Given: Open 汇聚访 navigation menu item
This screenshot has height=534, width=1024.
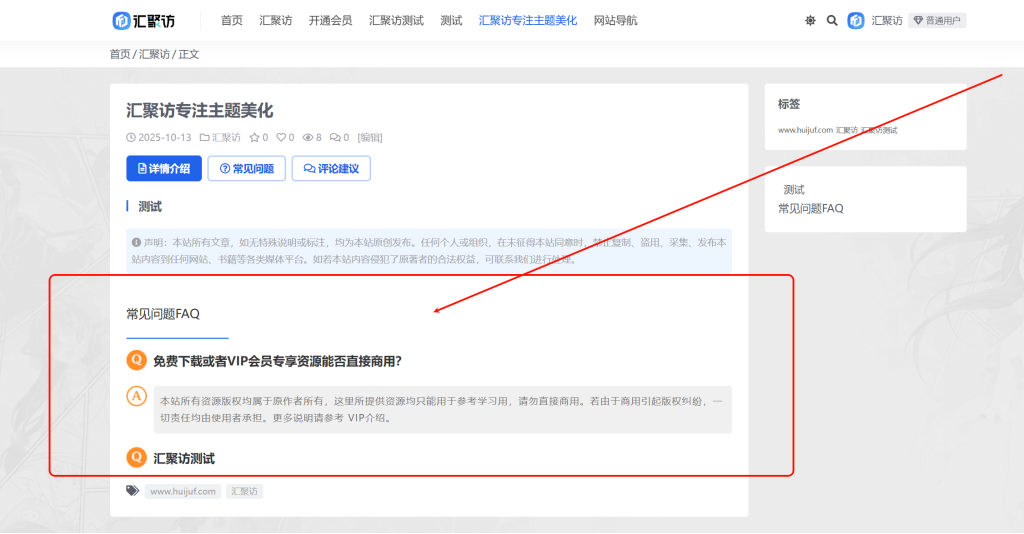Looking at the screenshot, I should point(276,21).
